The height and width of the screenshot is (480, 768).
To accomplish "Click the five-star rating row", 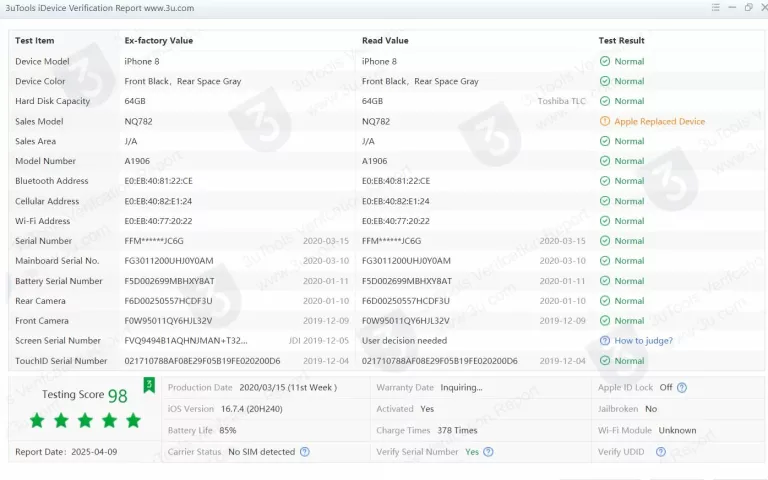I will click(85, 421).
